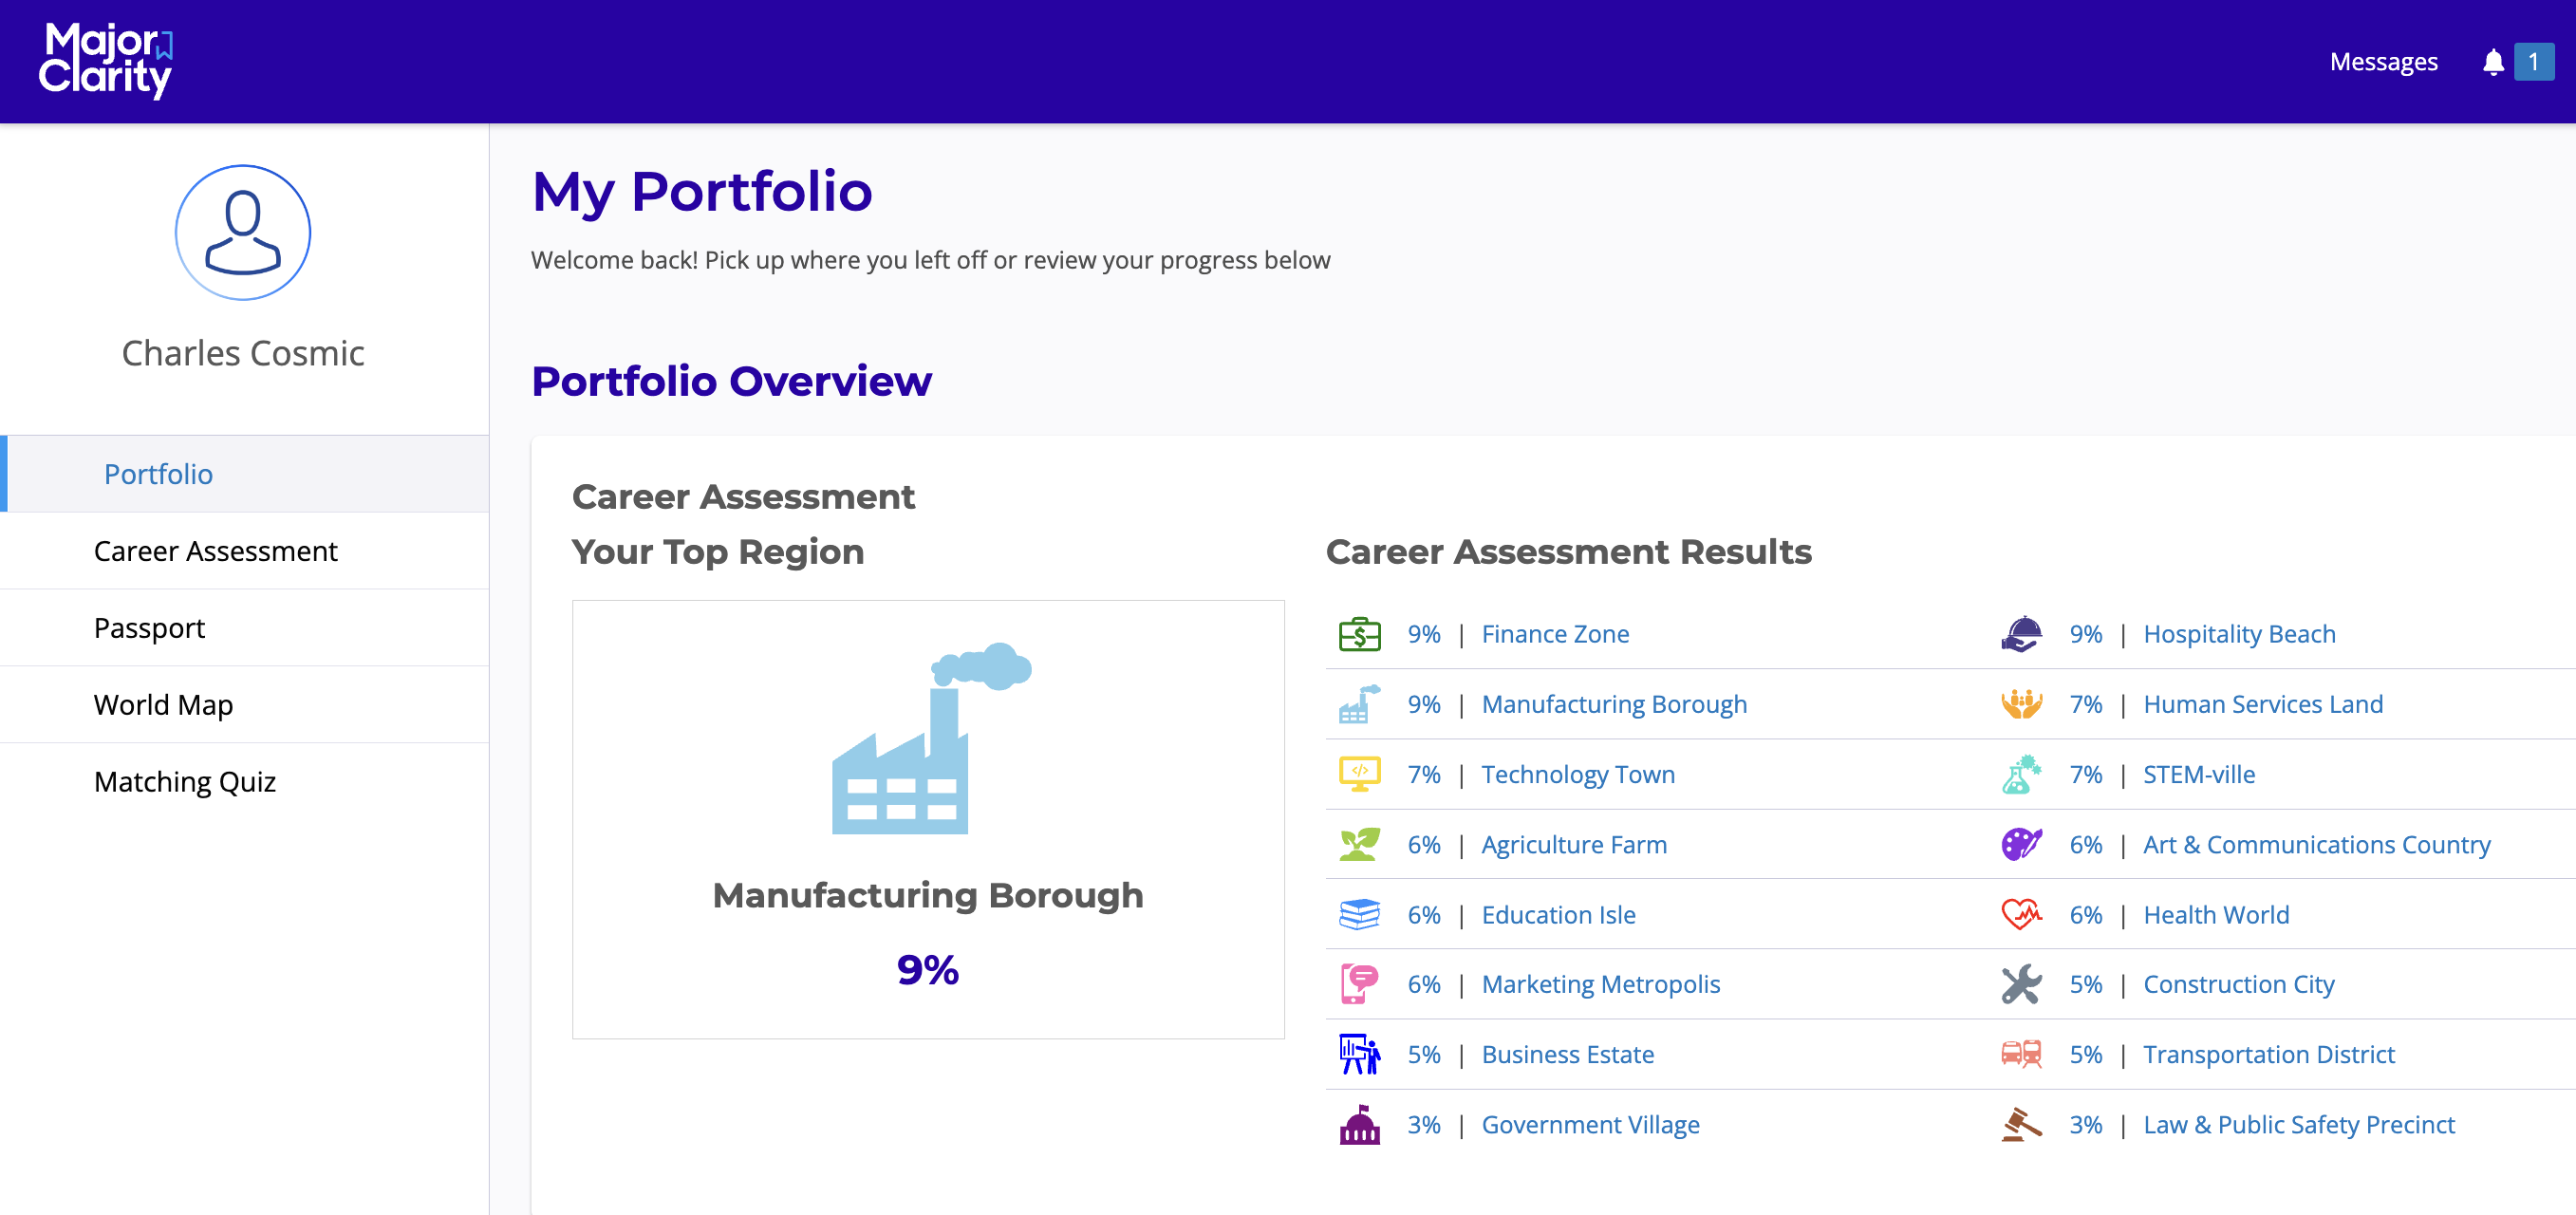Click the notification bell icon
The height and width of the screenshot is (1215, 2576).
click(2492, 62)
